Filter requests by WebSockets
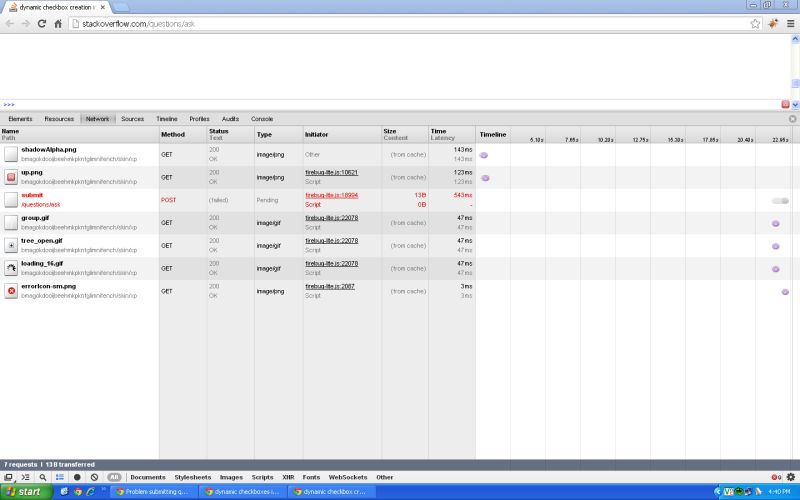Viewport: 800px width, 500px height. (x=348, y=477)
